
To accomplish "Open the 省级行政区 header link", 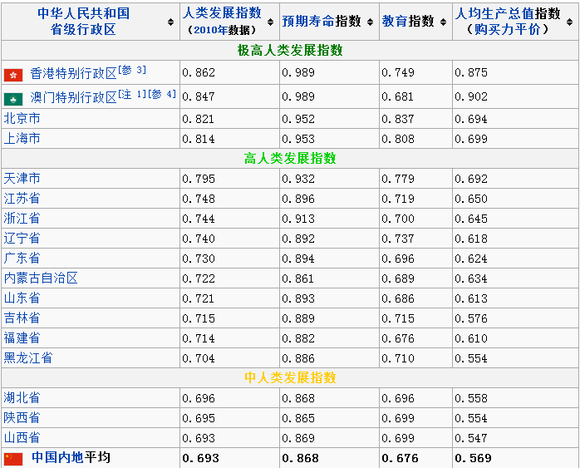I will tap(84, 29).
